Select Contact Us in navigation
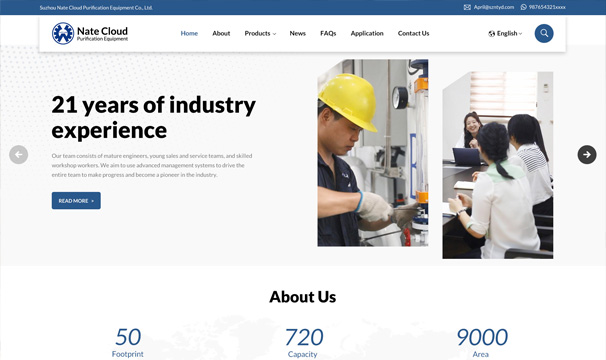 pos(414,34)
